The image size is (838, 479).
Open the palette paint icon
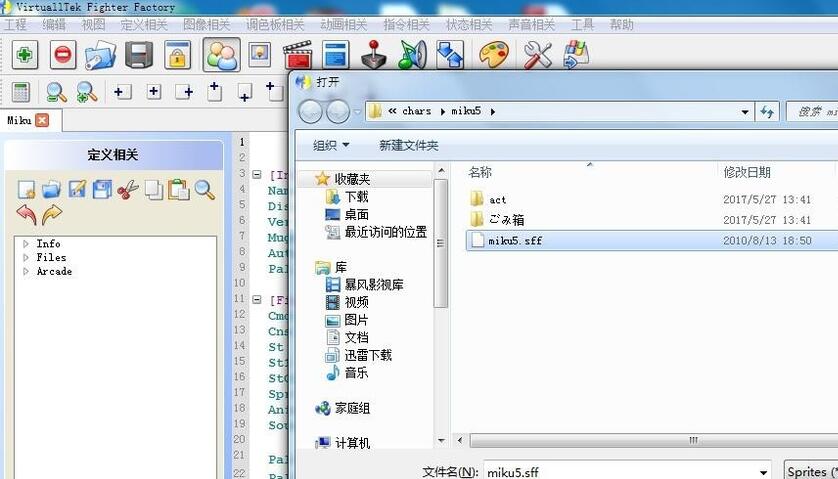point(493,55)
